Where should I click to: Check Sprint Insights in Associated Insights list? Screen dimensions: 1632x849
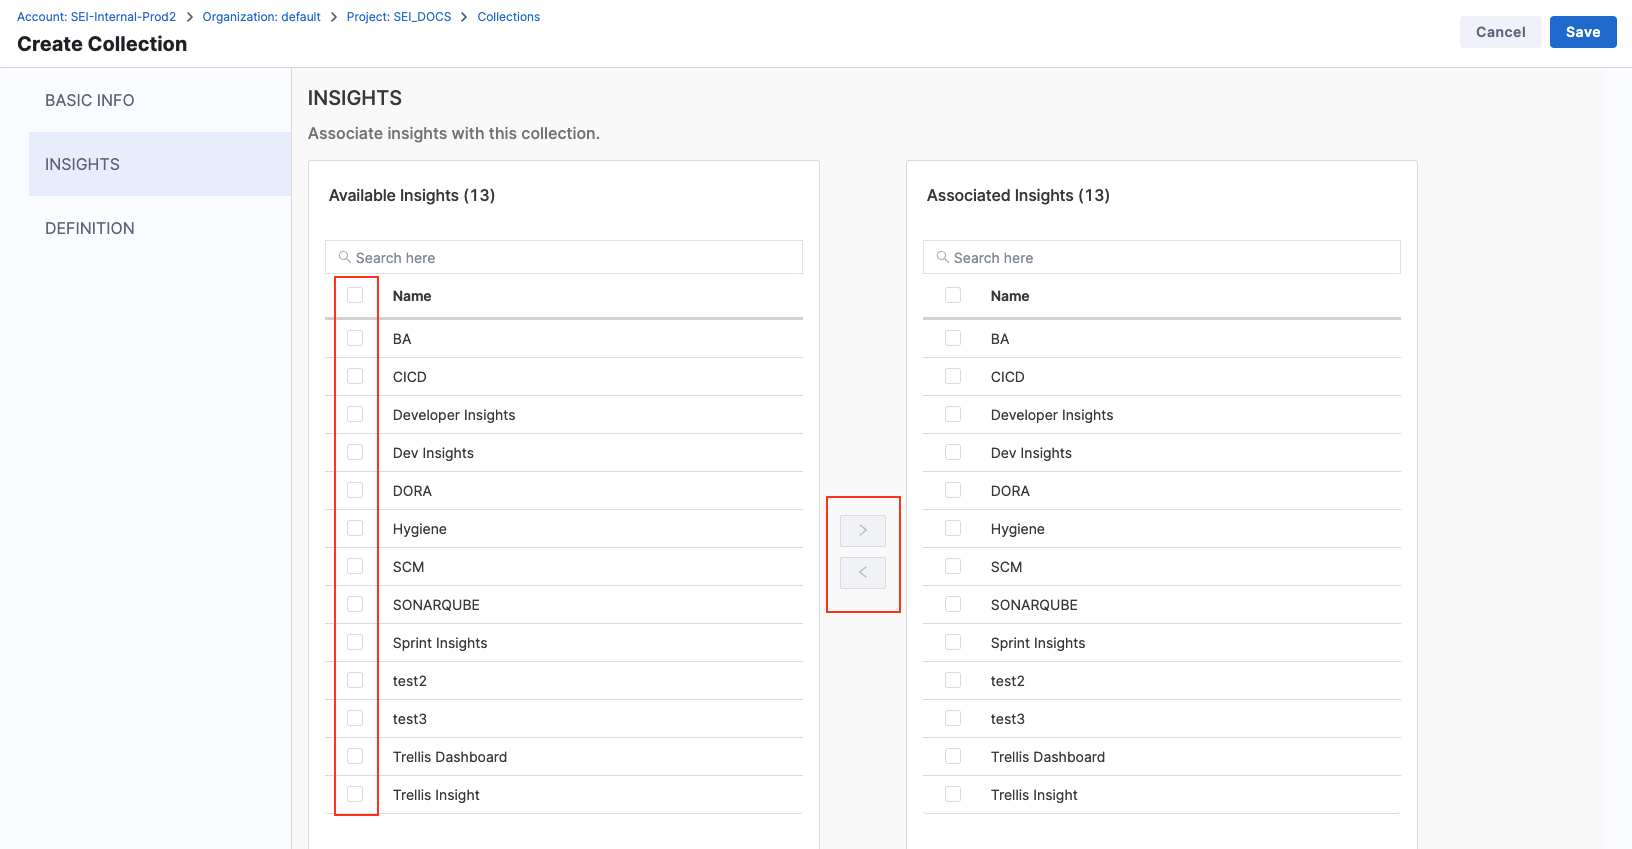coord(953,642)
